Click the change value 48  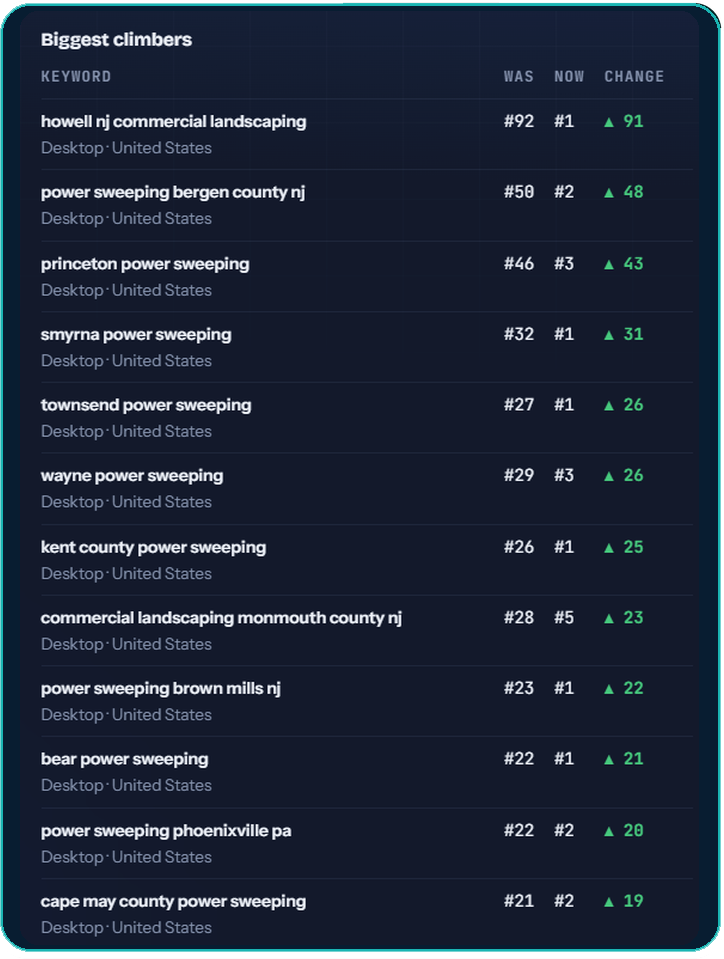(x=634, y=192)
